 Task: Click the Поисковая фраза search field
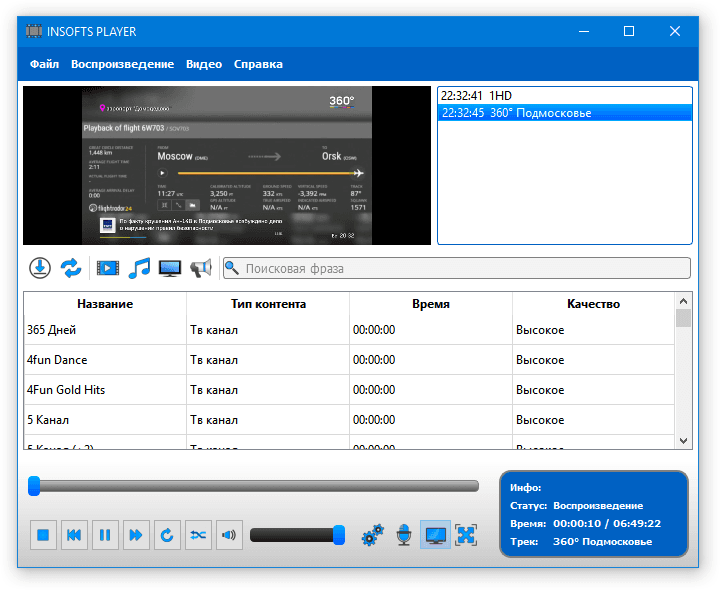(x=456, y=268)
